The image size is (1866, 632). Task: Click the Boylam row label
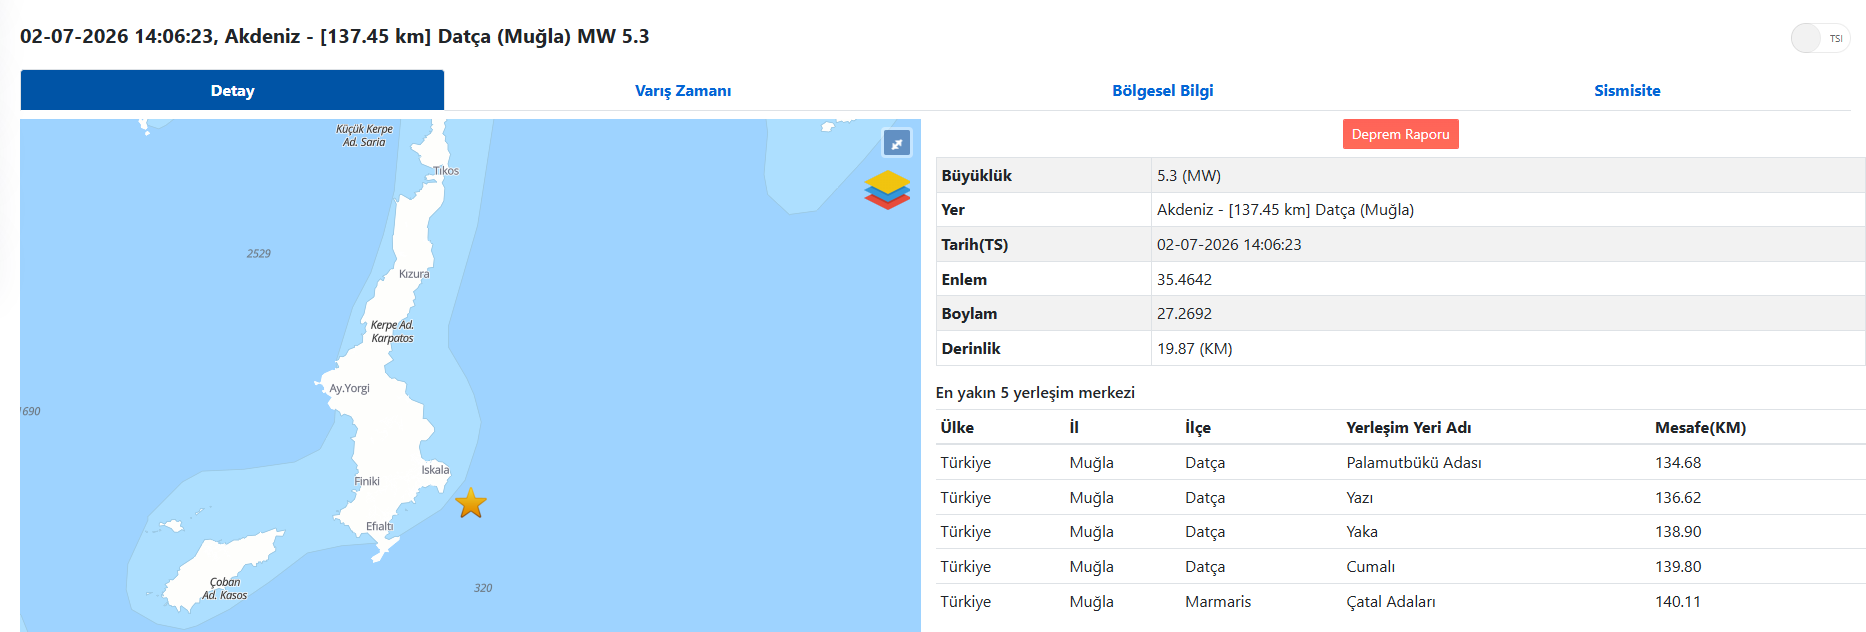(x=969, y=314)
